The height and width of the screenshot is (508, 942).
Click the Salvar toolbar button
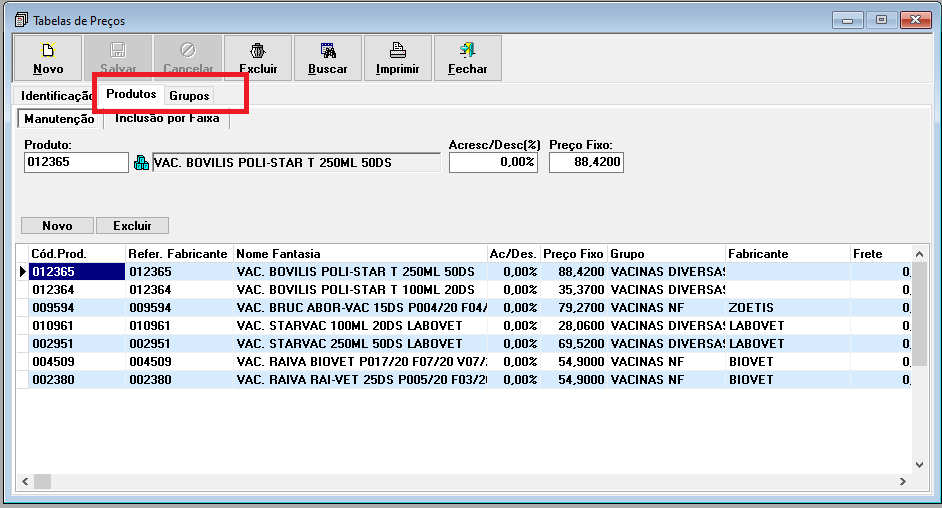point(118,58)
